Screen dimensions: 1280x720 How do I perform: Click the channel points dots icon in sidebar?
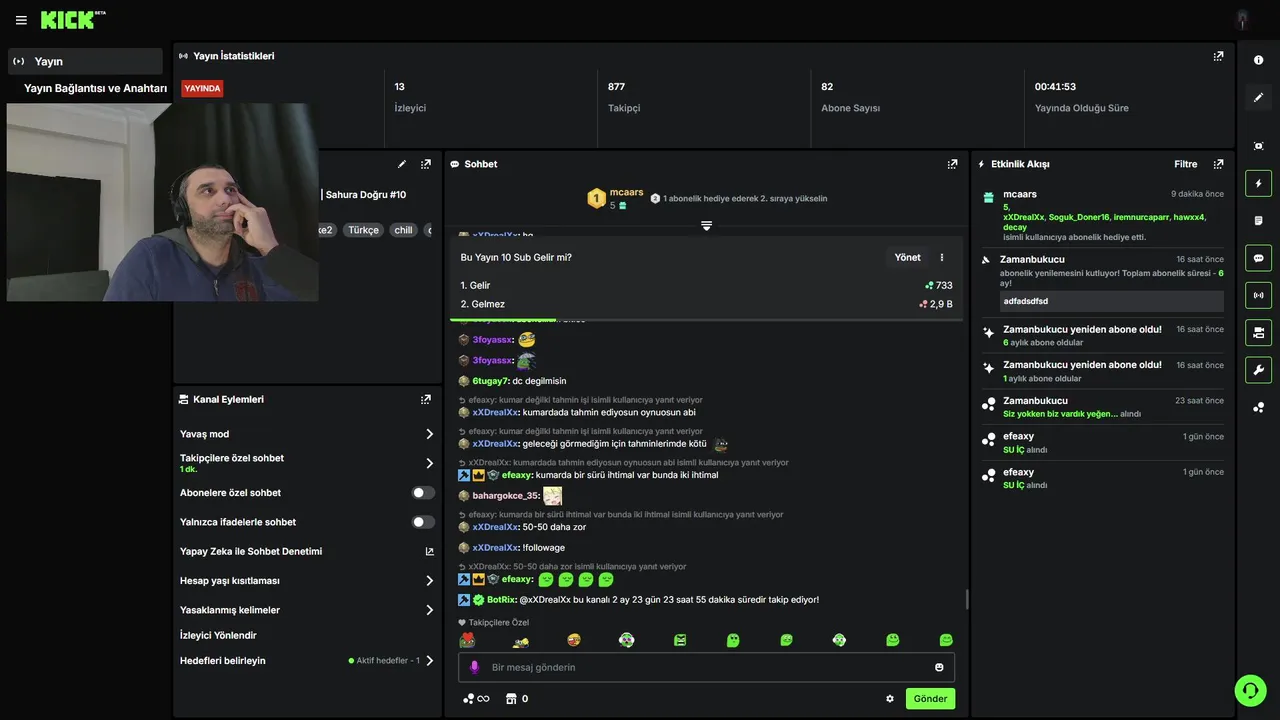[1258, 407]
